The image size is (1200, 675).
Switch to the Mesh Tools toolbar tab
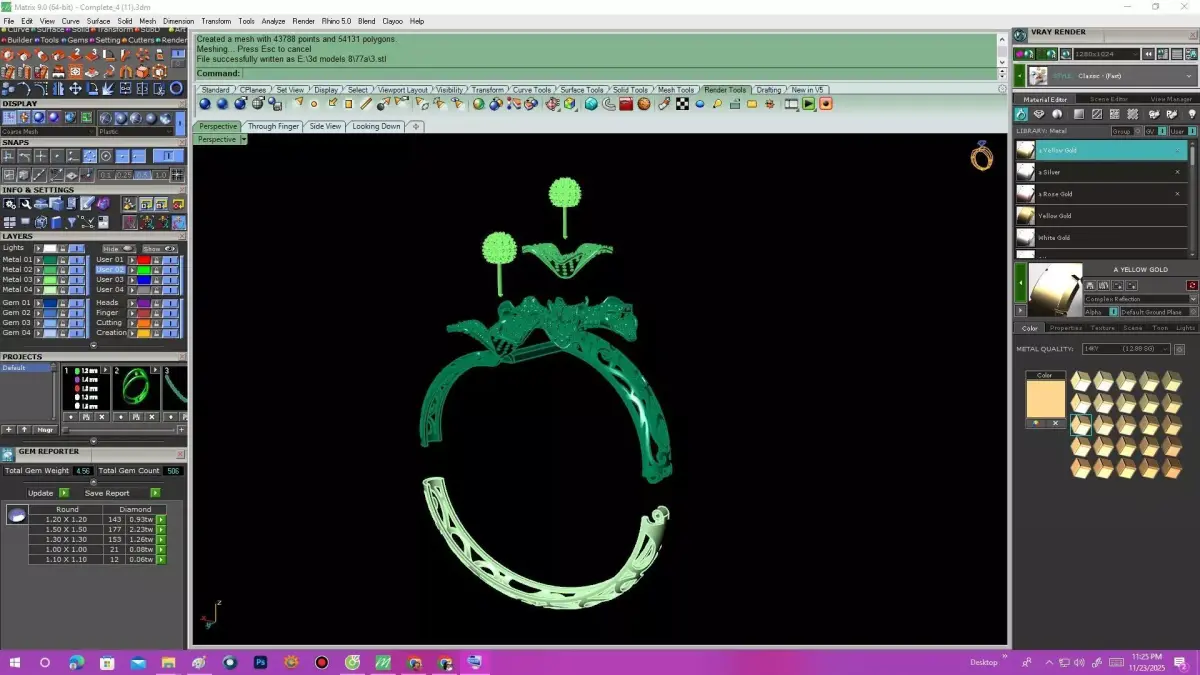click(676, 90)
